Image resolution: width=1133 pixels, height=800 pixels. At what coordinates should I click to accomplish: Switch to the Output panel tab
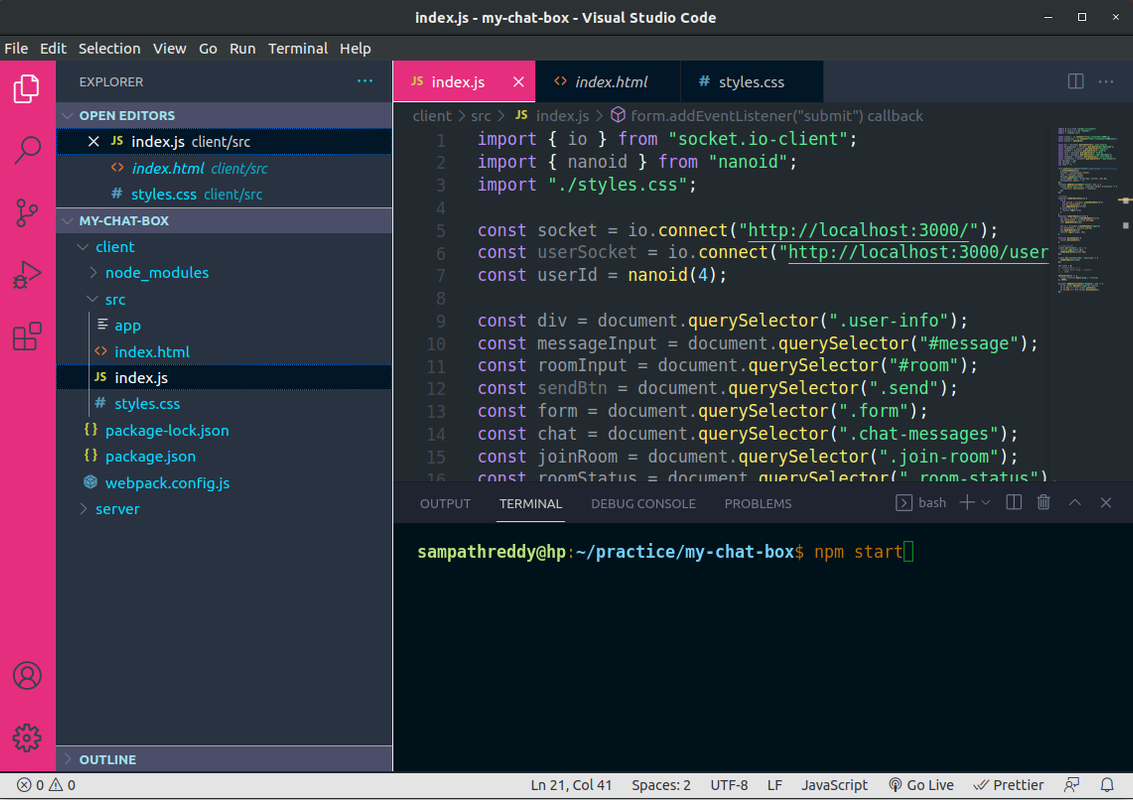[x=445, y=504]
